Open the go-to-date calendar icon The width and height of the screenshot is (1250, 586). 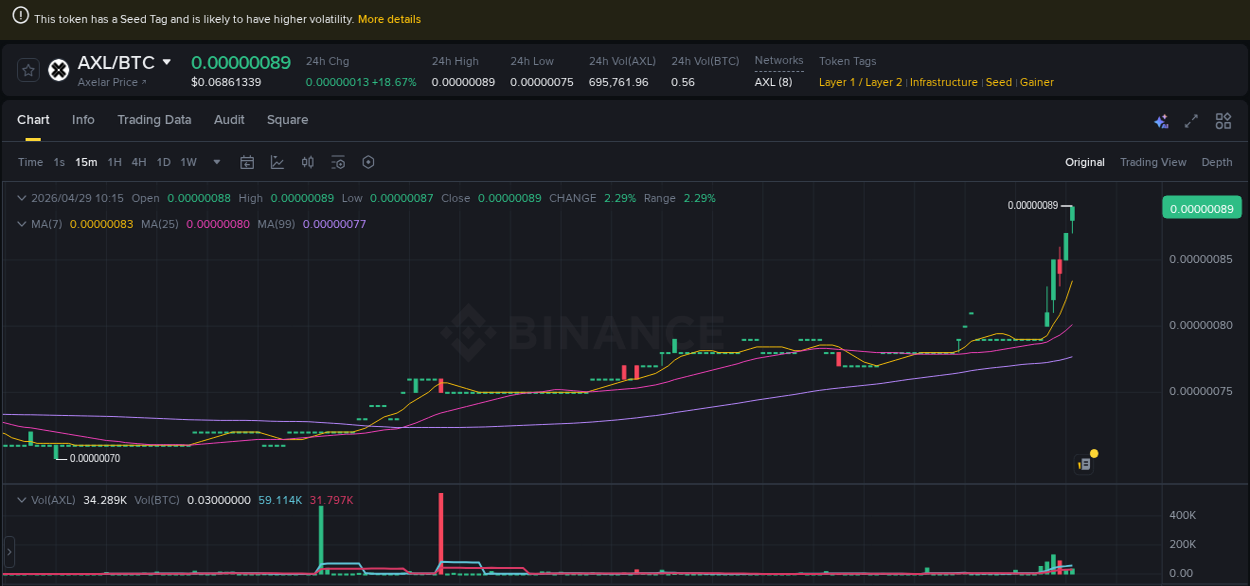(247, 162)
